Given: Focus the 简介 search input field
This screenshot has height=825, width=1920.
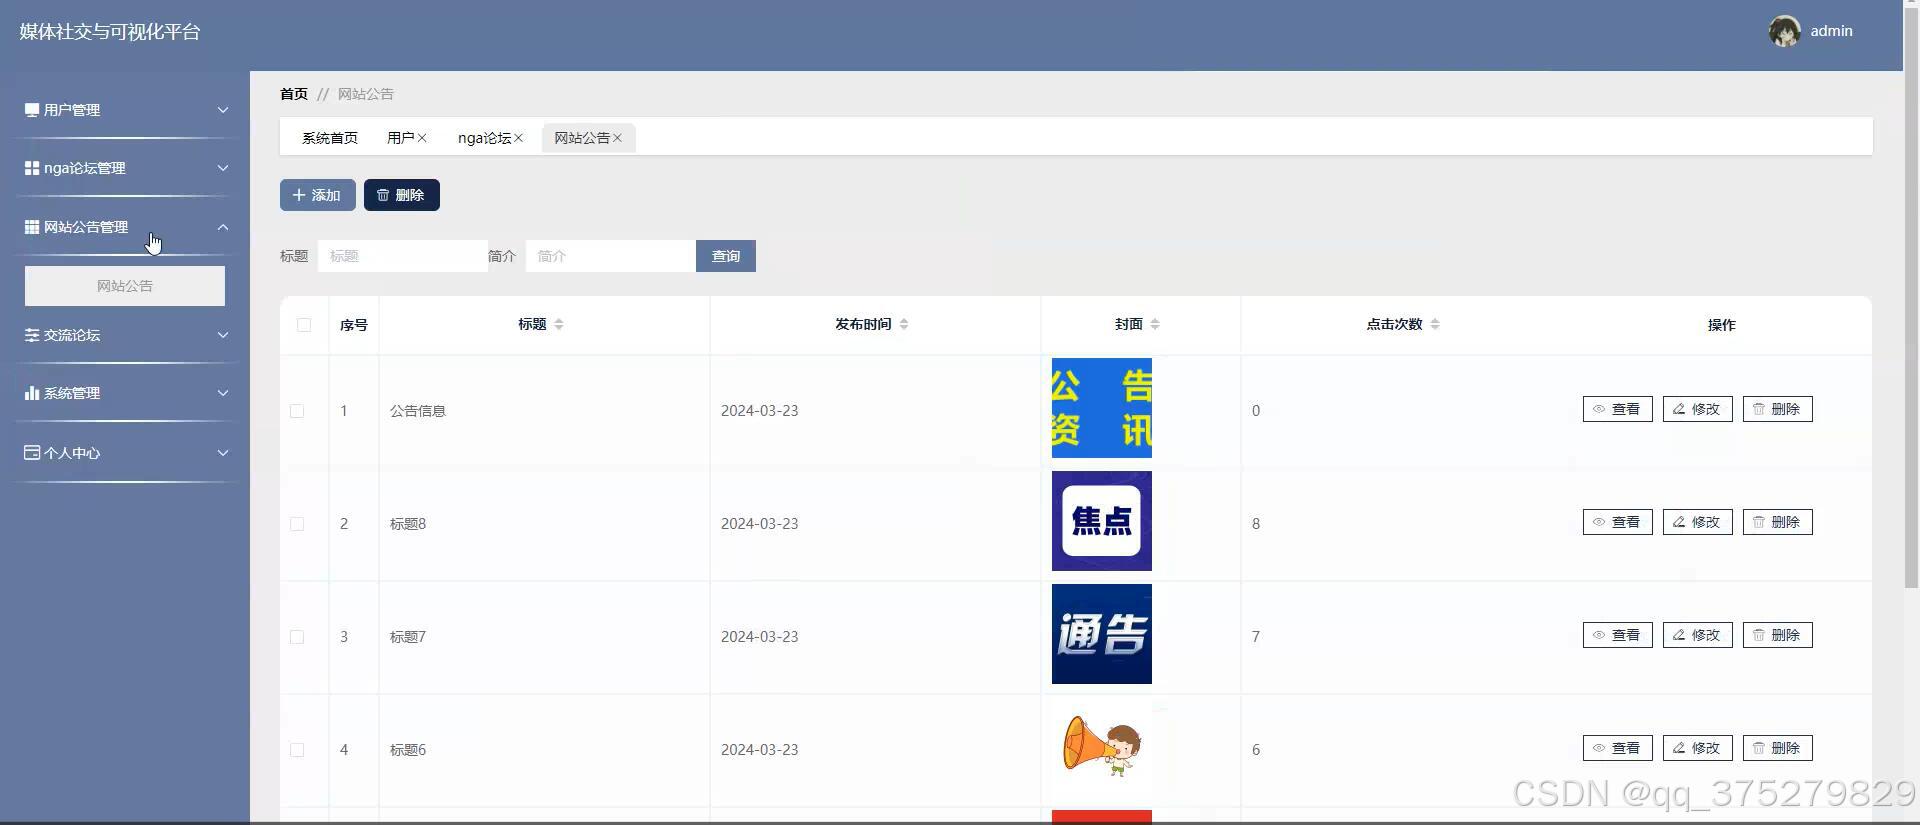Looking at the screenshot, I should click(611, 256).
